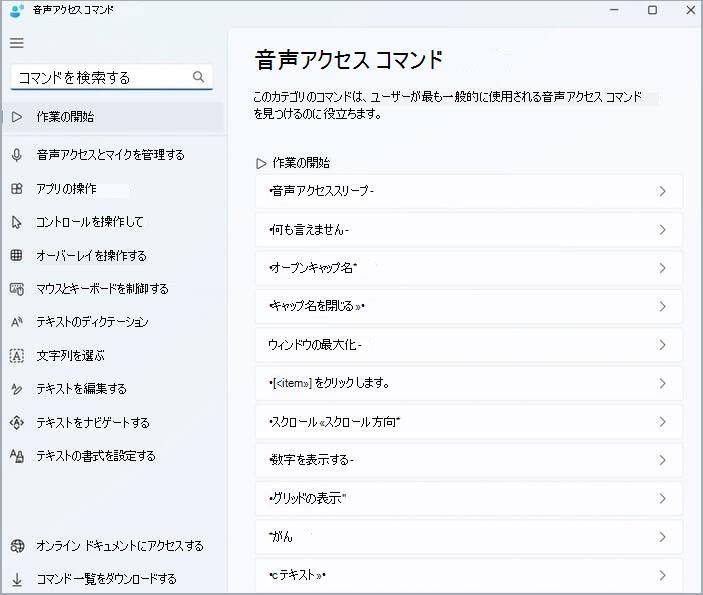Click the voice access app icon in title bar
The image size is (703, 595).
point(17,10)
